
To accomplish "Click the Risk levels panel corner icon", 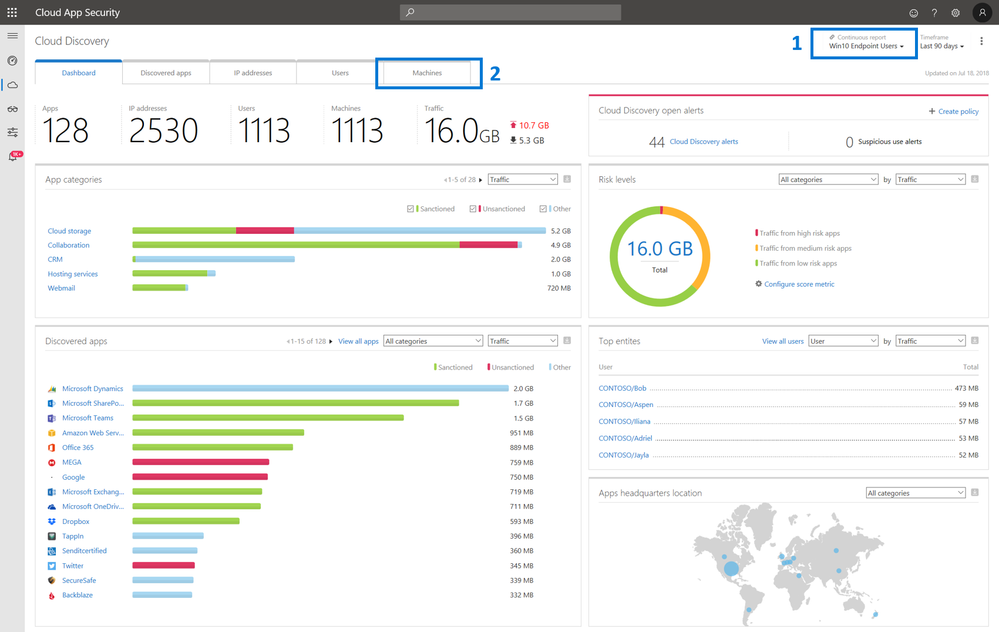I will click(975, 179).
